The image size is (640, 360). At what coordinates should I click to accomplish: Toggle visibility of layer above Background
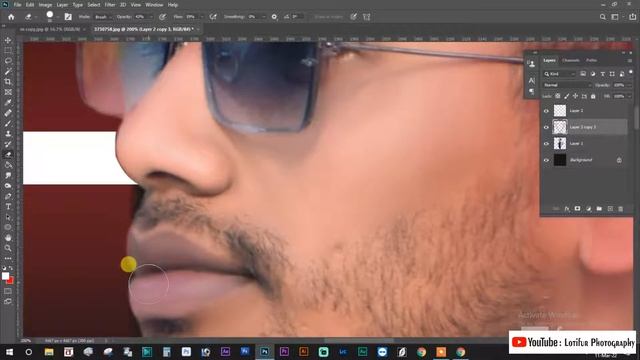(x=546, y=144)
